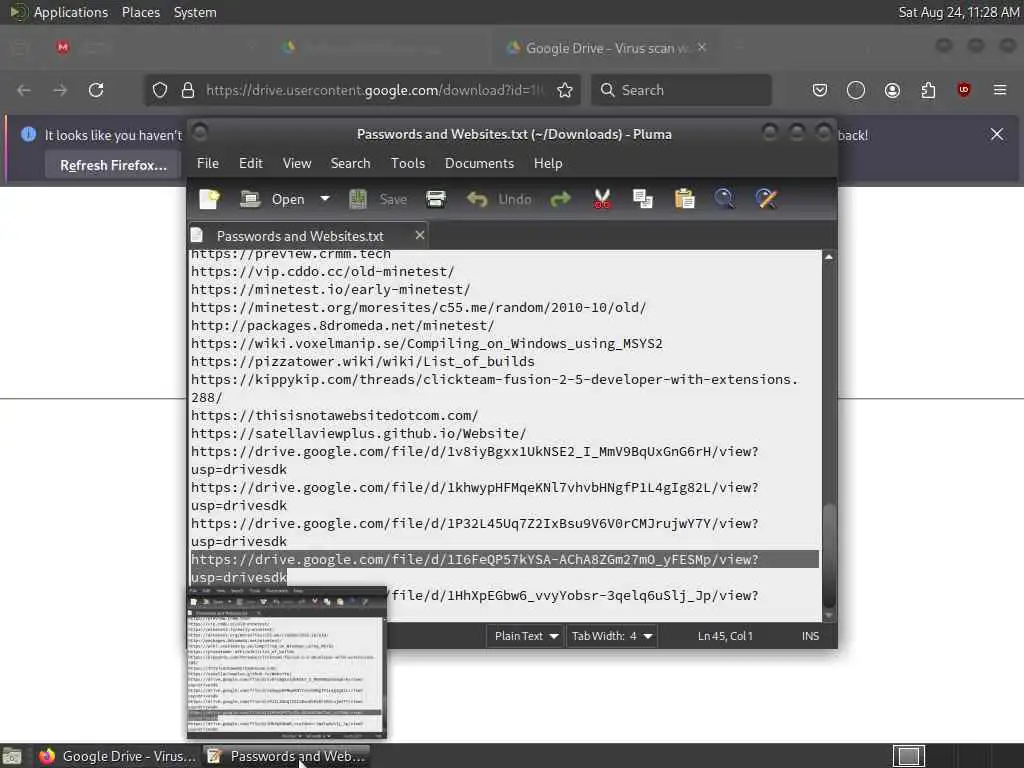
Task: Dismiss the Firefox notification bar
Action: [997, 135]
